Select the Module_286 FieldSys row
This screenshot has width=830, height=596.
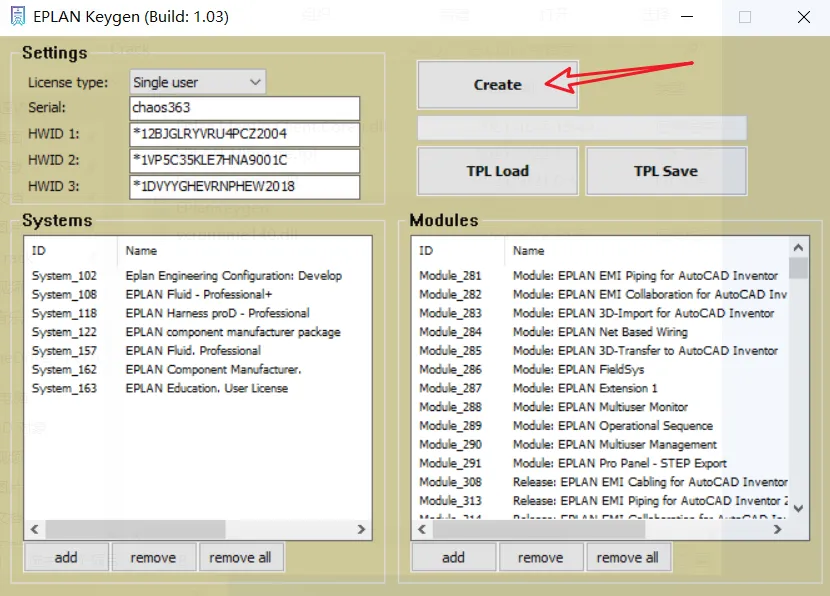click(600, 369)
